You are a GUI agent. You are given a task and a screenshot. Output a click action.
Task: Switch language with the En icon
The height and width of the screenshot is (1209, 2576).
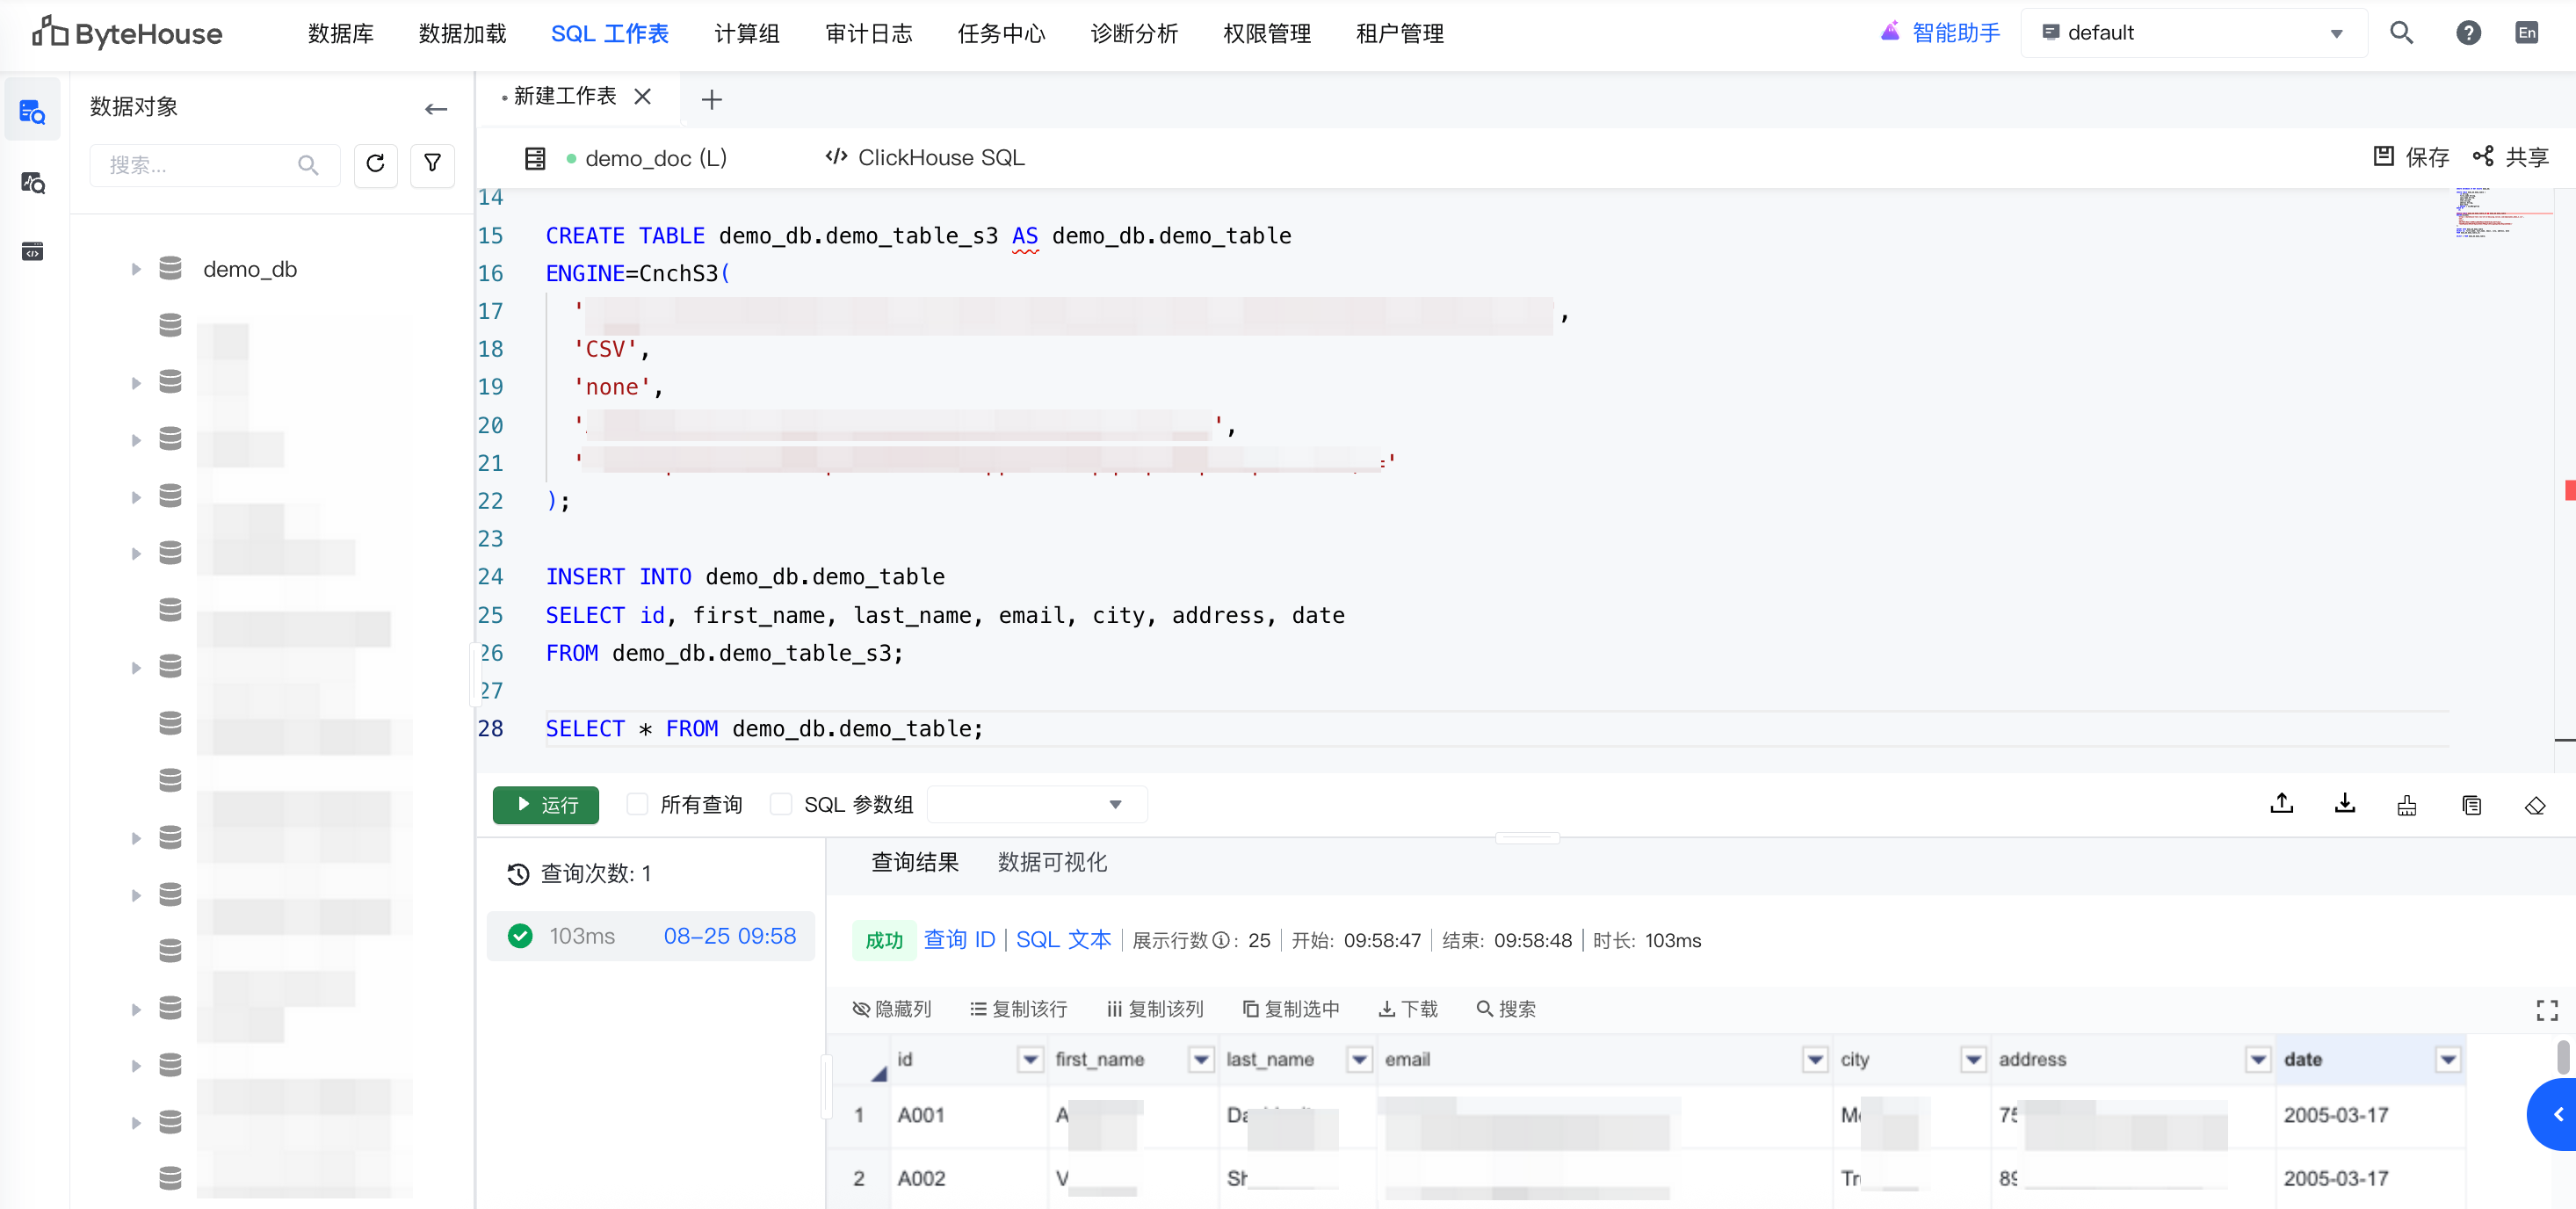pos(2526,33)
